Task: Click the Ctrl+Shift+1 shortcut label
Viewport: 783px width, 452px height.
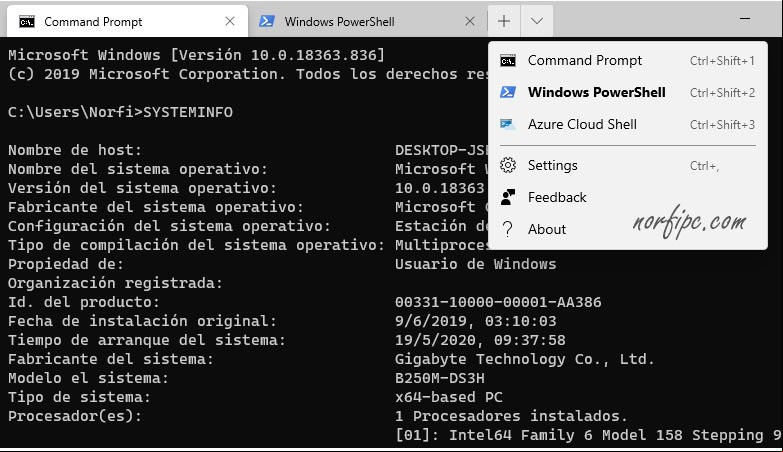Action: coord(722,61)
